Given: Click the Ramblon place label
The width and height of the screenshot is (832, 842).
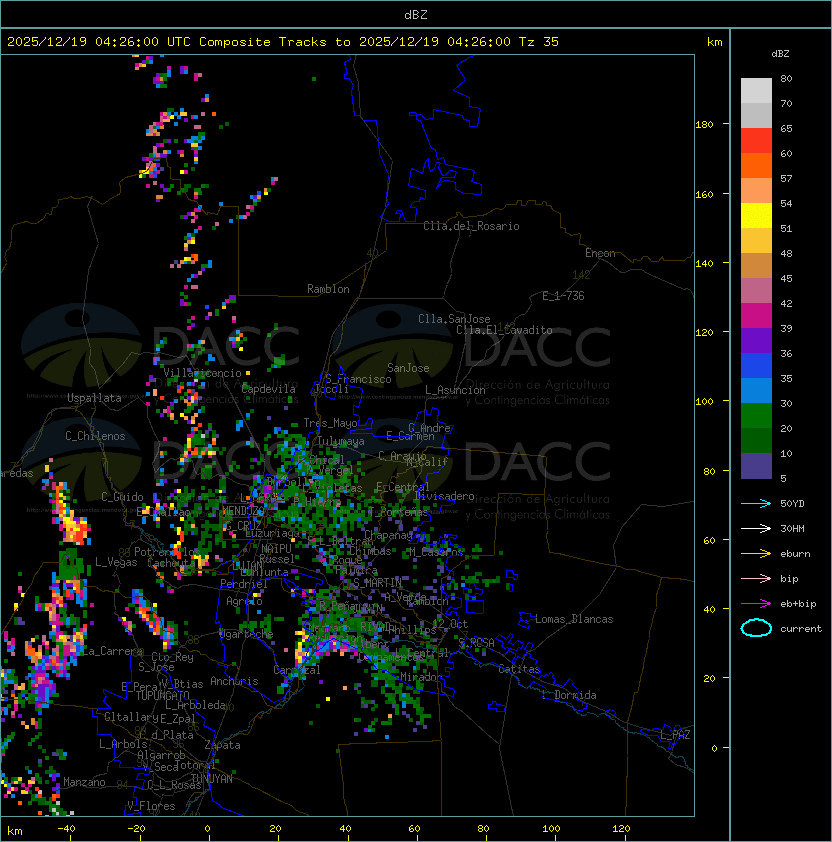Looking at the screenshot, I should coord(328,289).
